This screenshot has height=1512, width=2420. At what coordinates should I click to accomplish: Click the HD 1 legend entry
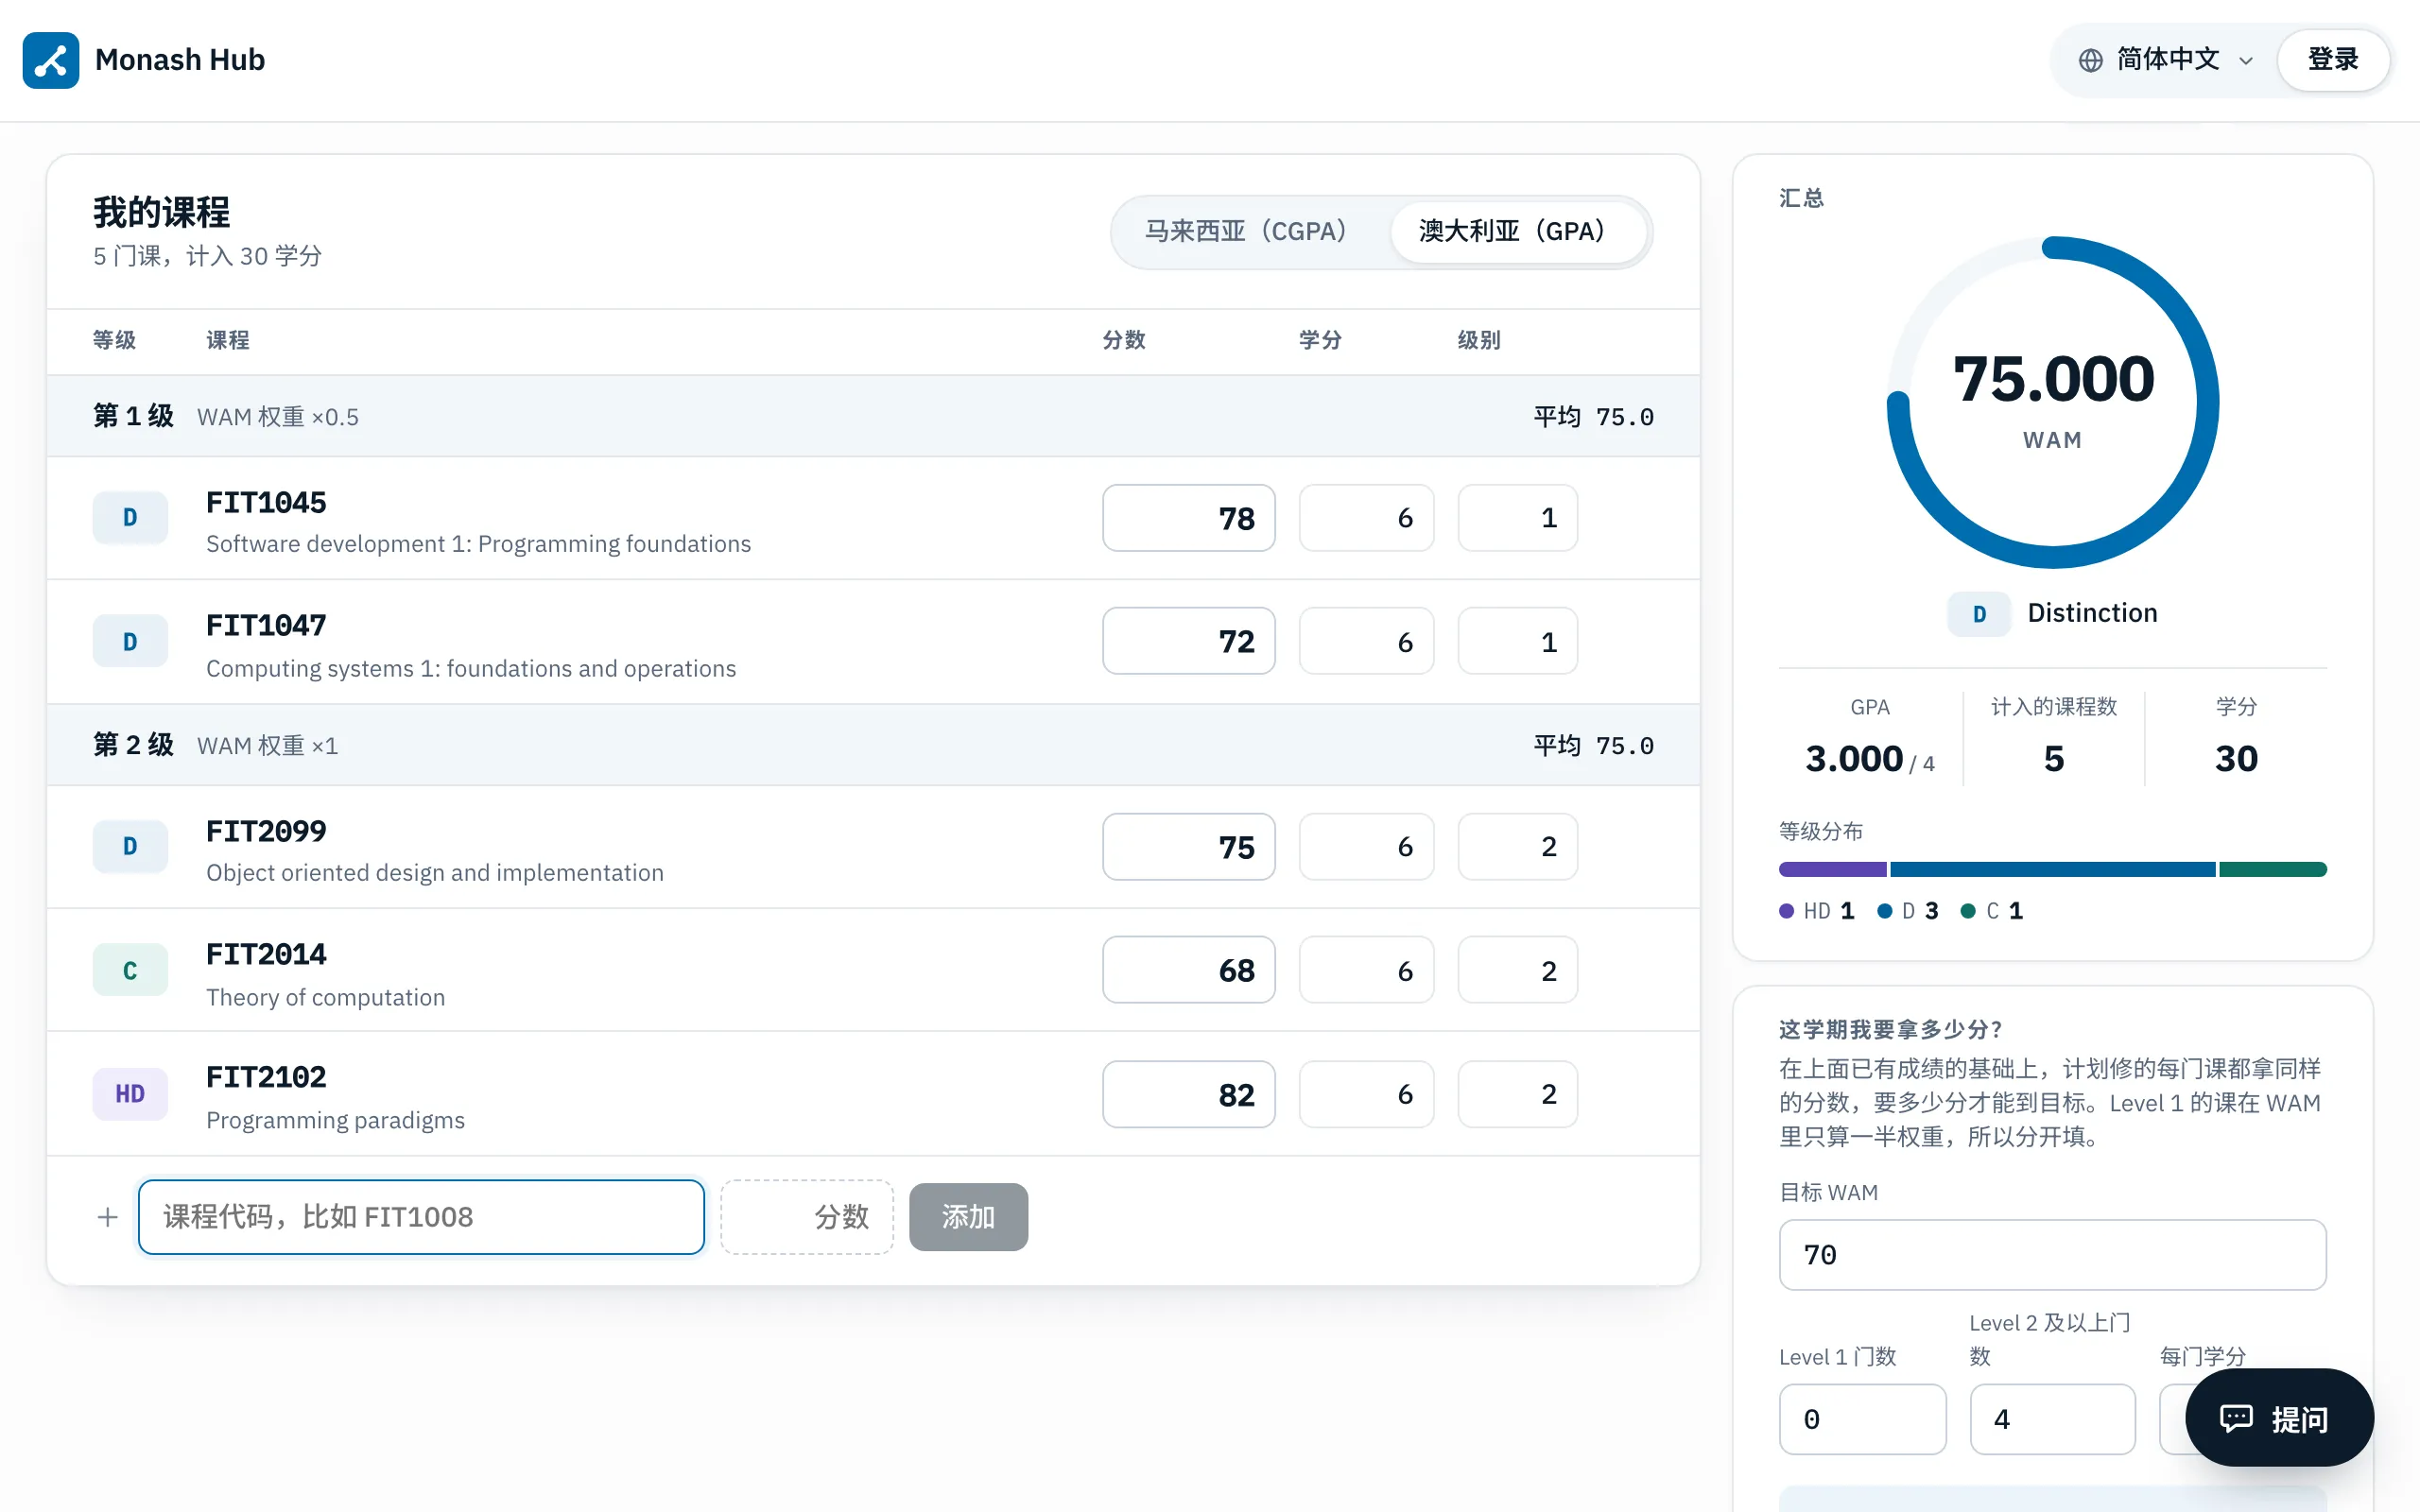coord(1818,911)
